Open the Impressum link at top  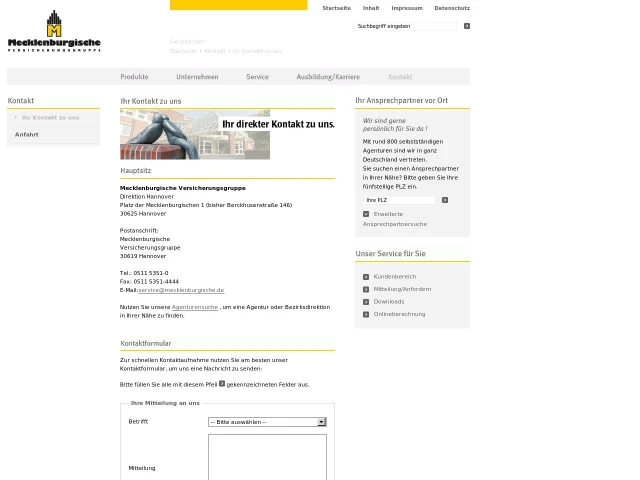pyautogui.click(x=407, y=8)
